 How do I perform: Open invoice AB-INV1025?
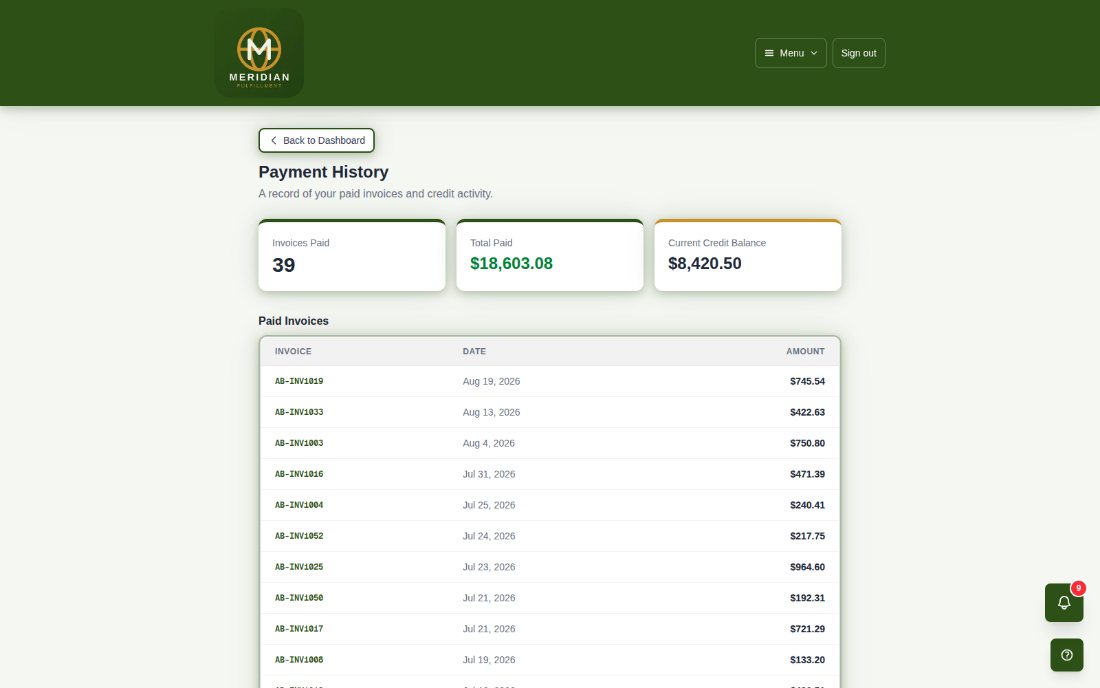pos(299,567)
